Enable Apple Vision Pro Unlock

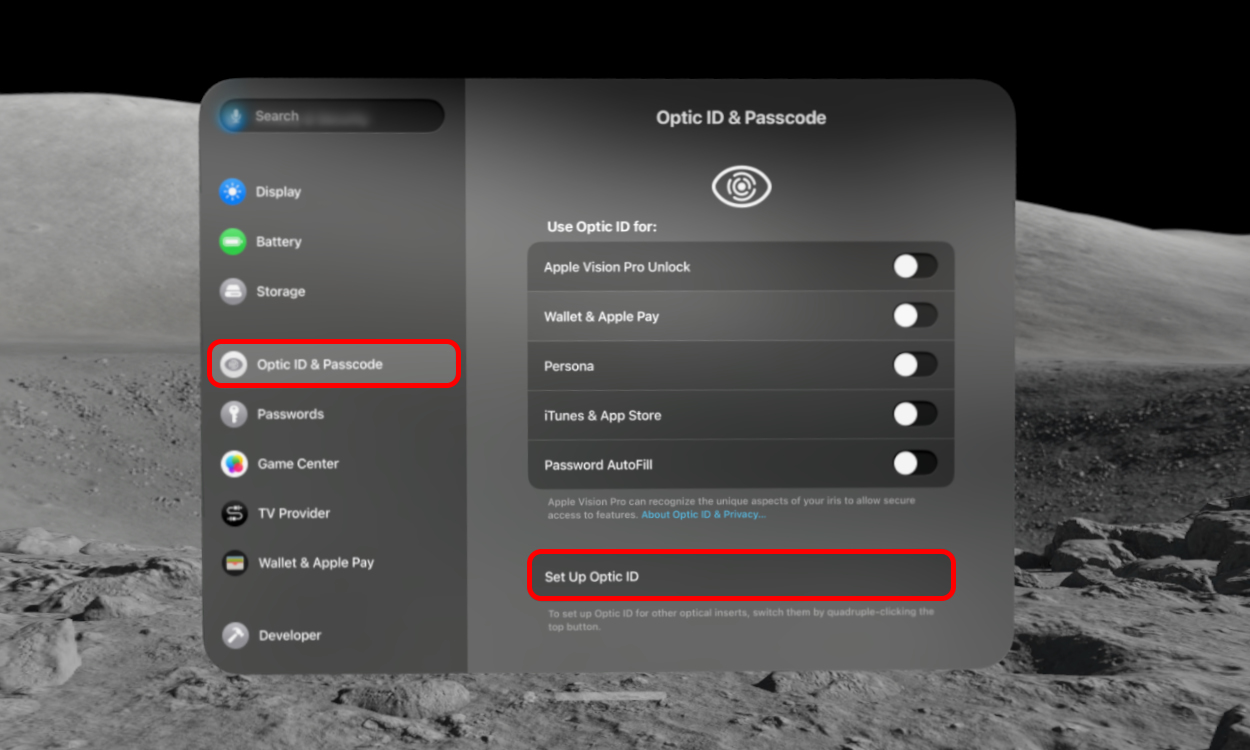click(913, 266)
